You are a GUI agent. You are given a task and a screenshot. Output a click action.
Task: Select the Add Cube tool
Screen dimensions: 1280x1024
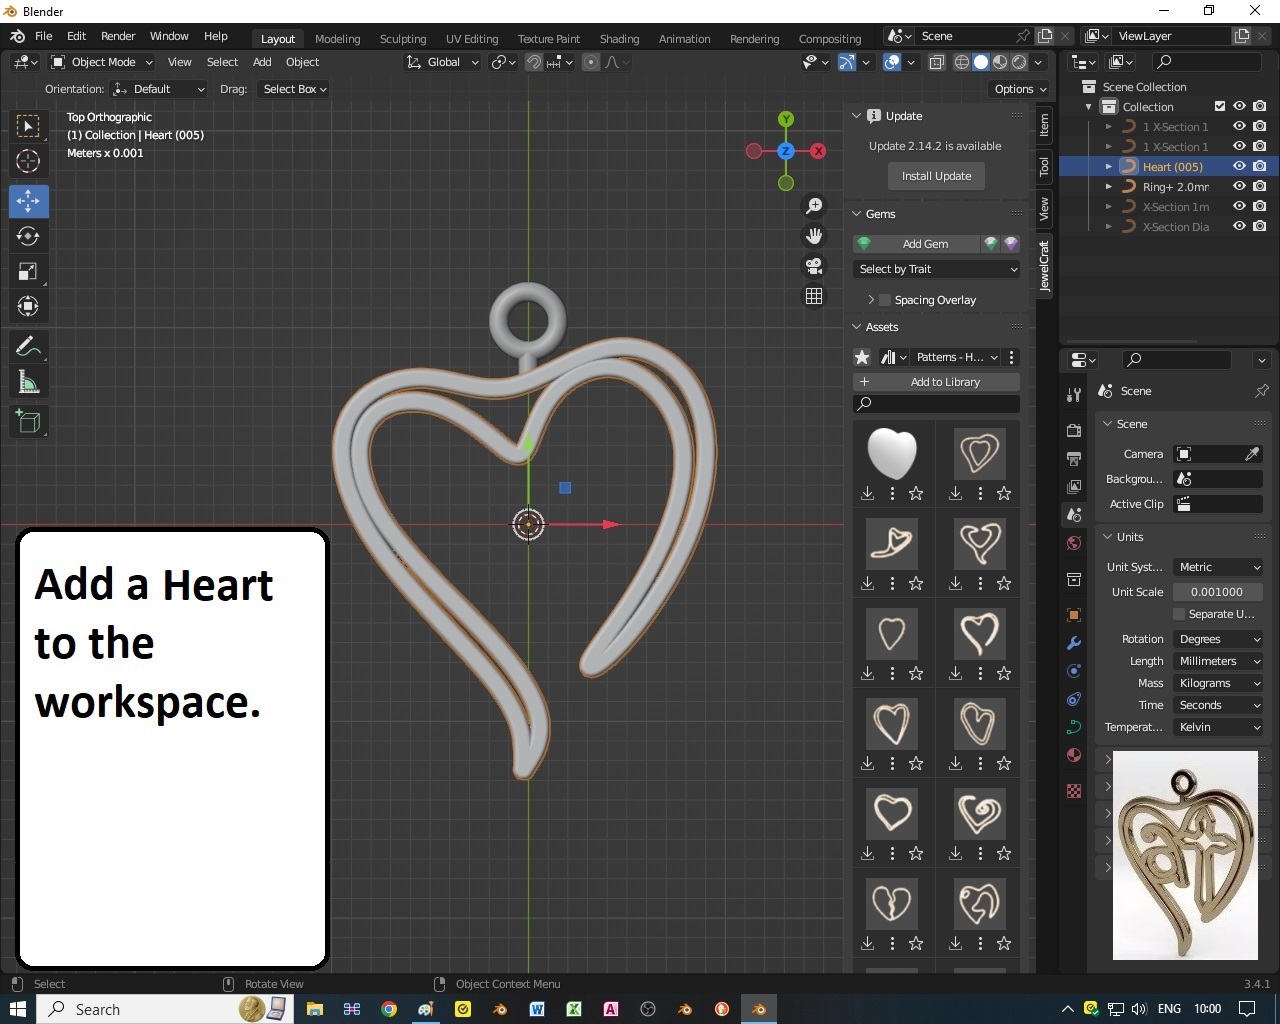tap(28, 422)
